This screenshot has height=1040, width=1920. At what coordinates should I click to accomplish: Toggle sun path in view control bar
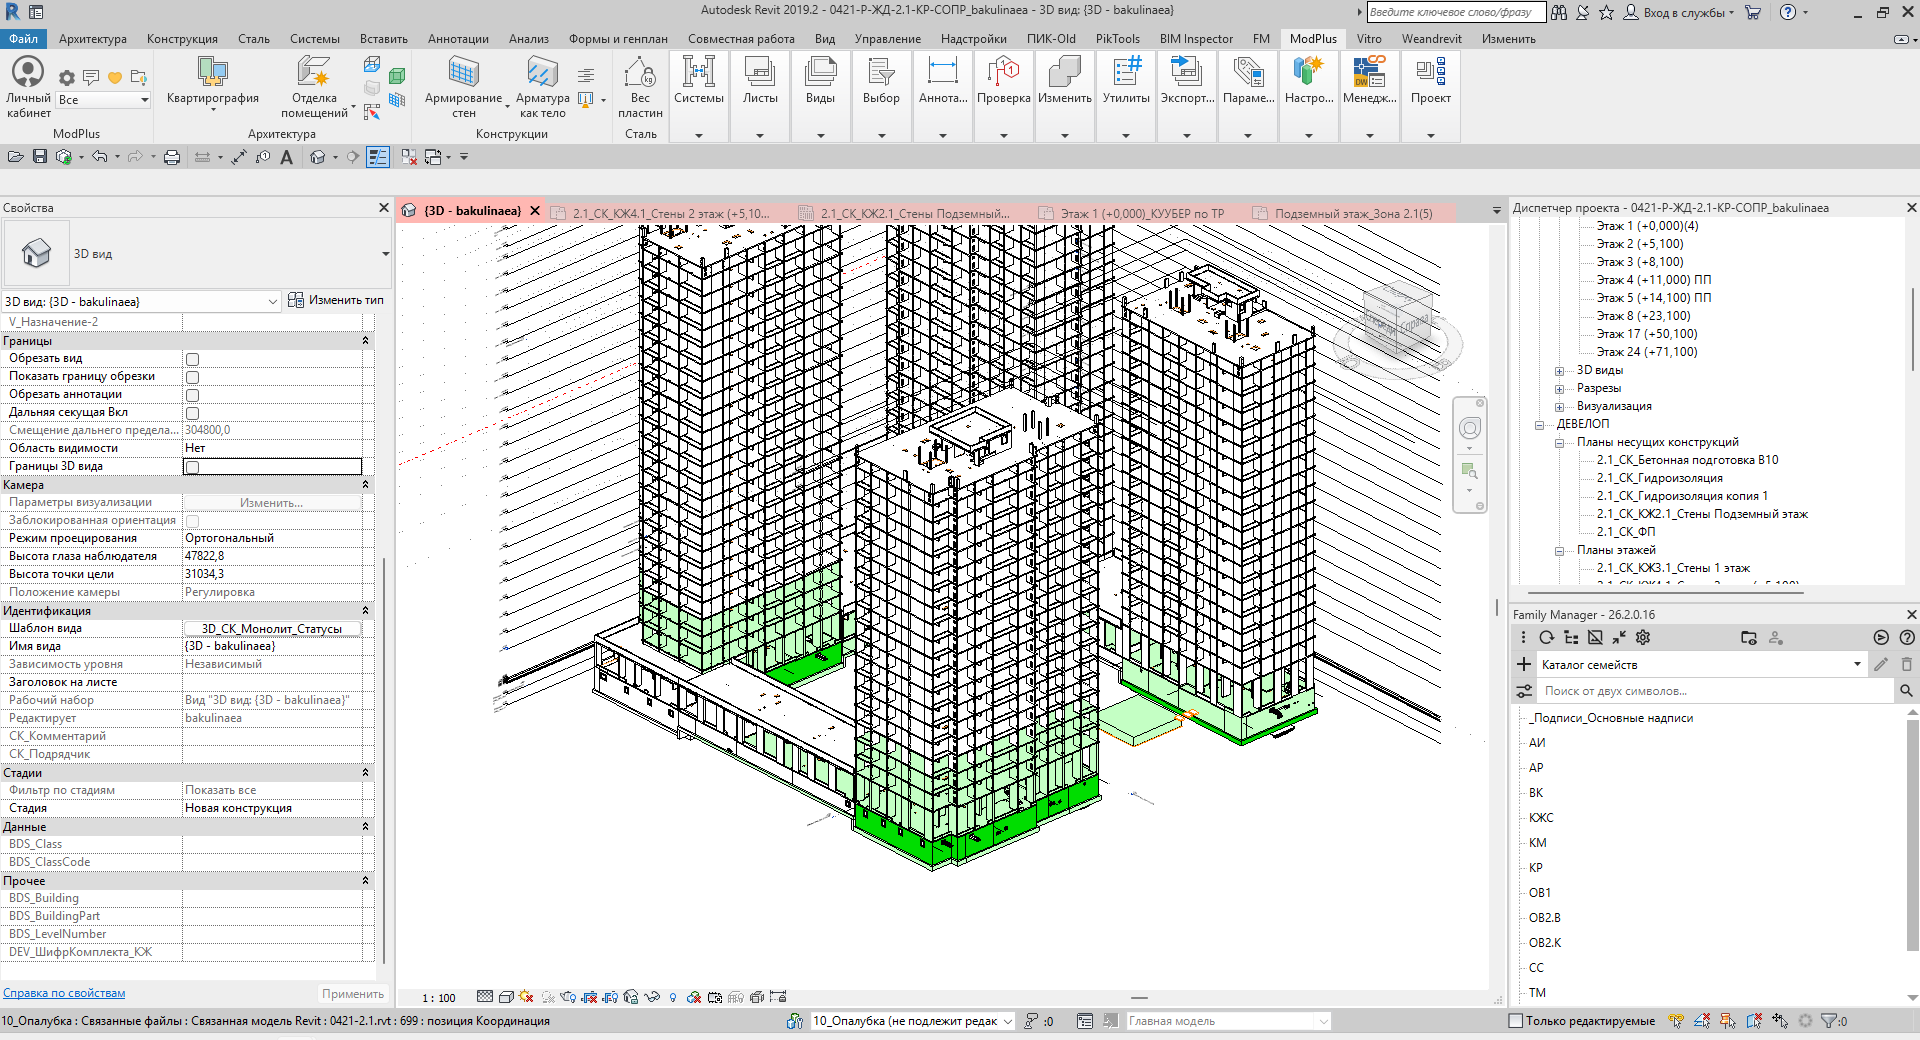click(527, 997)
